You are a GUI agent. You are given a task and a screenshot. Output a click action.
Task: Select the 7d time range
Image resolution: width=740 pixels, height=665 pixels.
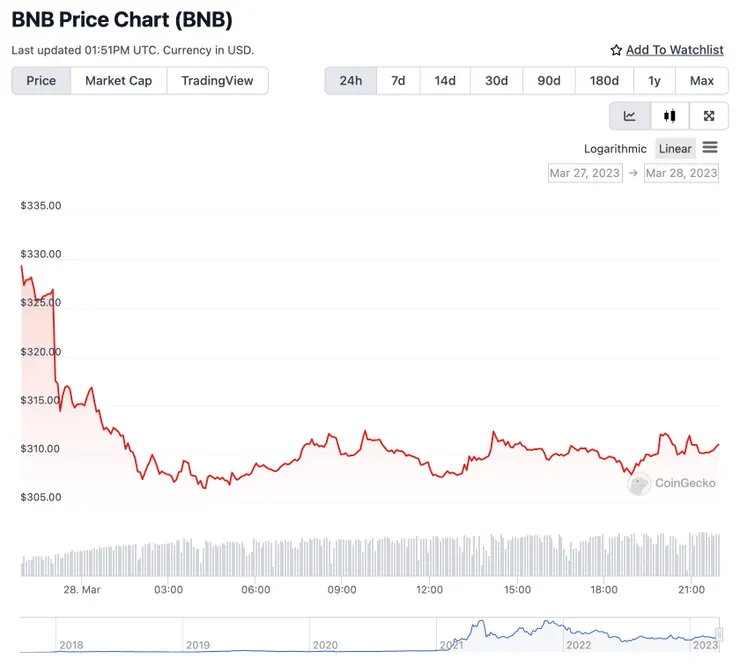point(398,81)
